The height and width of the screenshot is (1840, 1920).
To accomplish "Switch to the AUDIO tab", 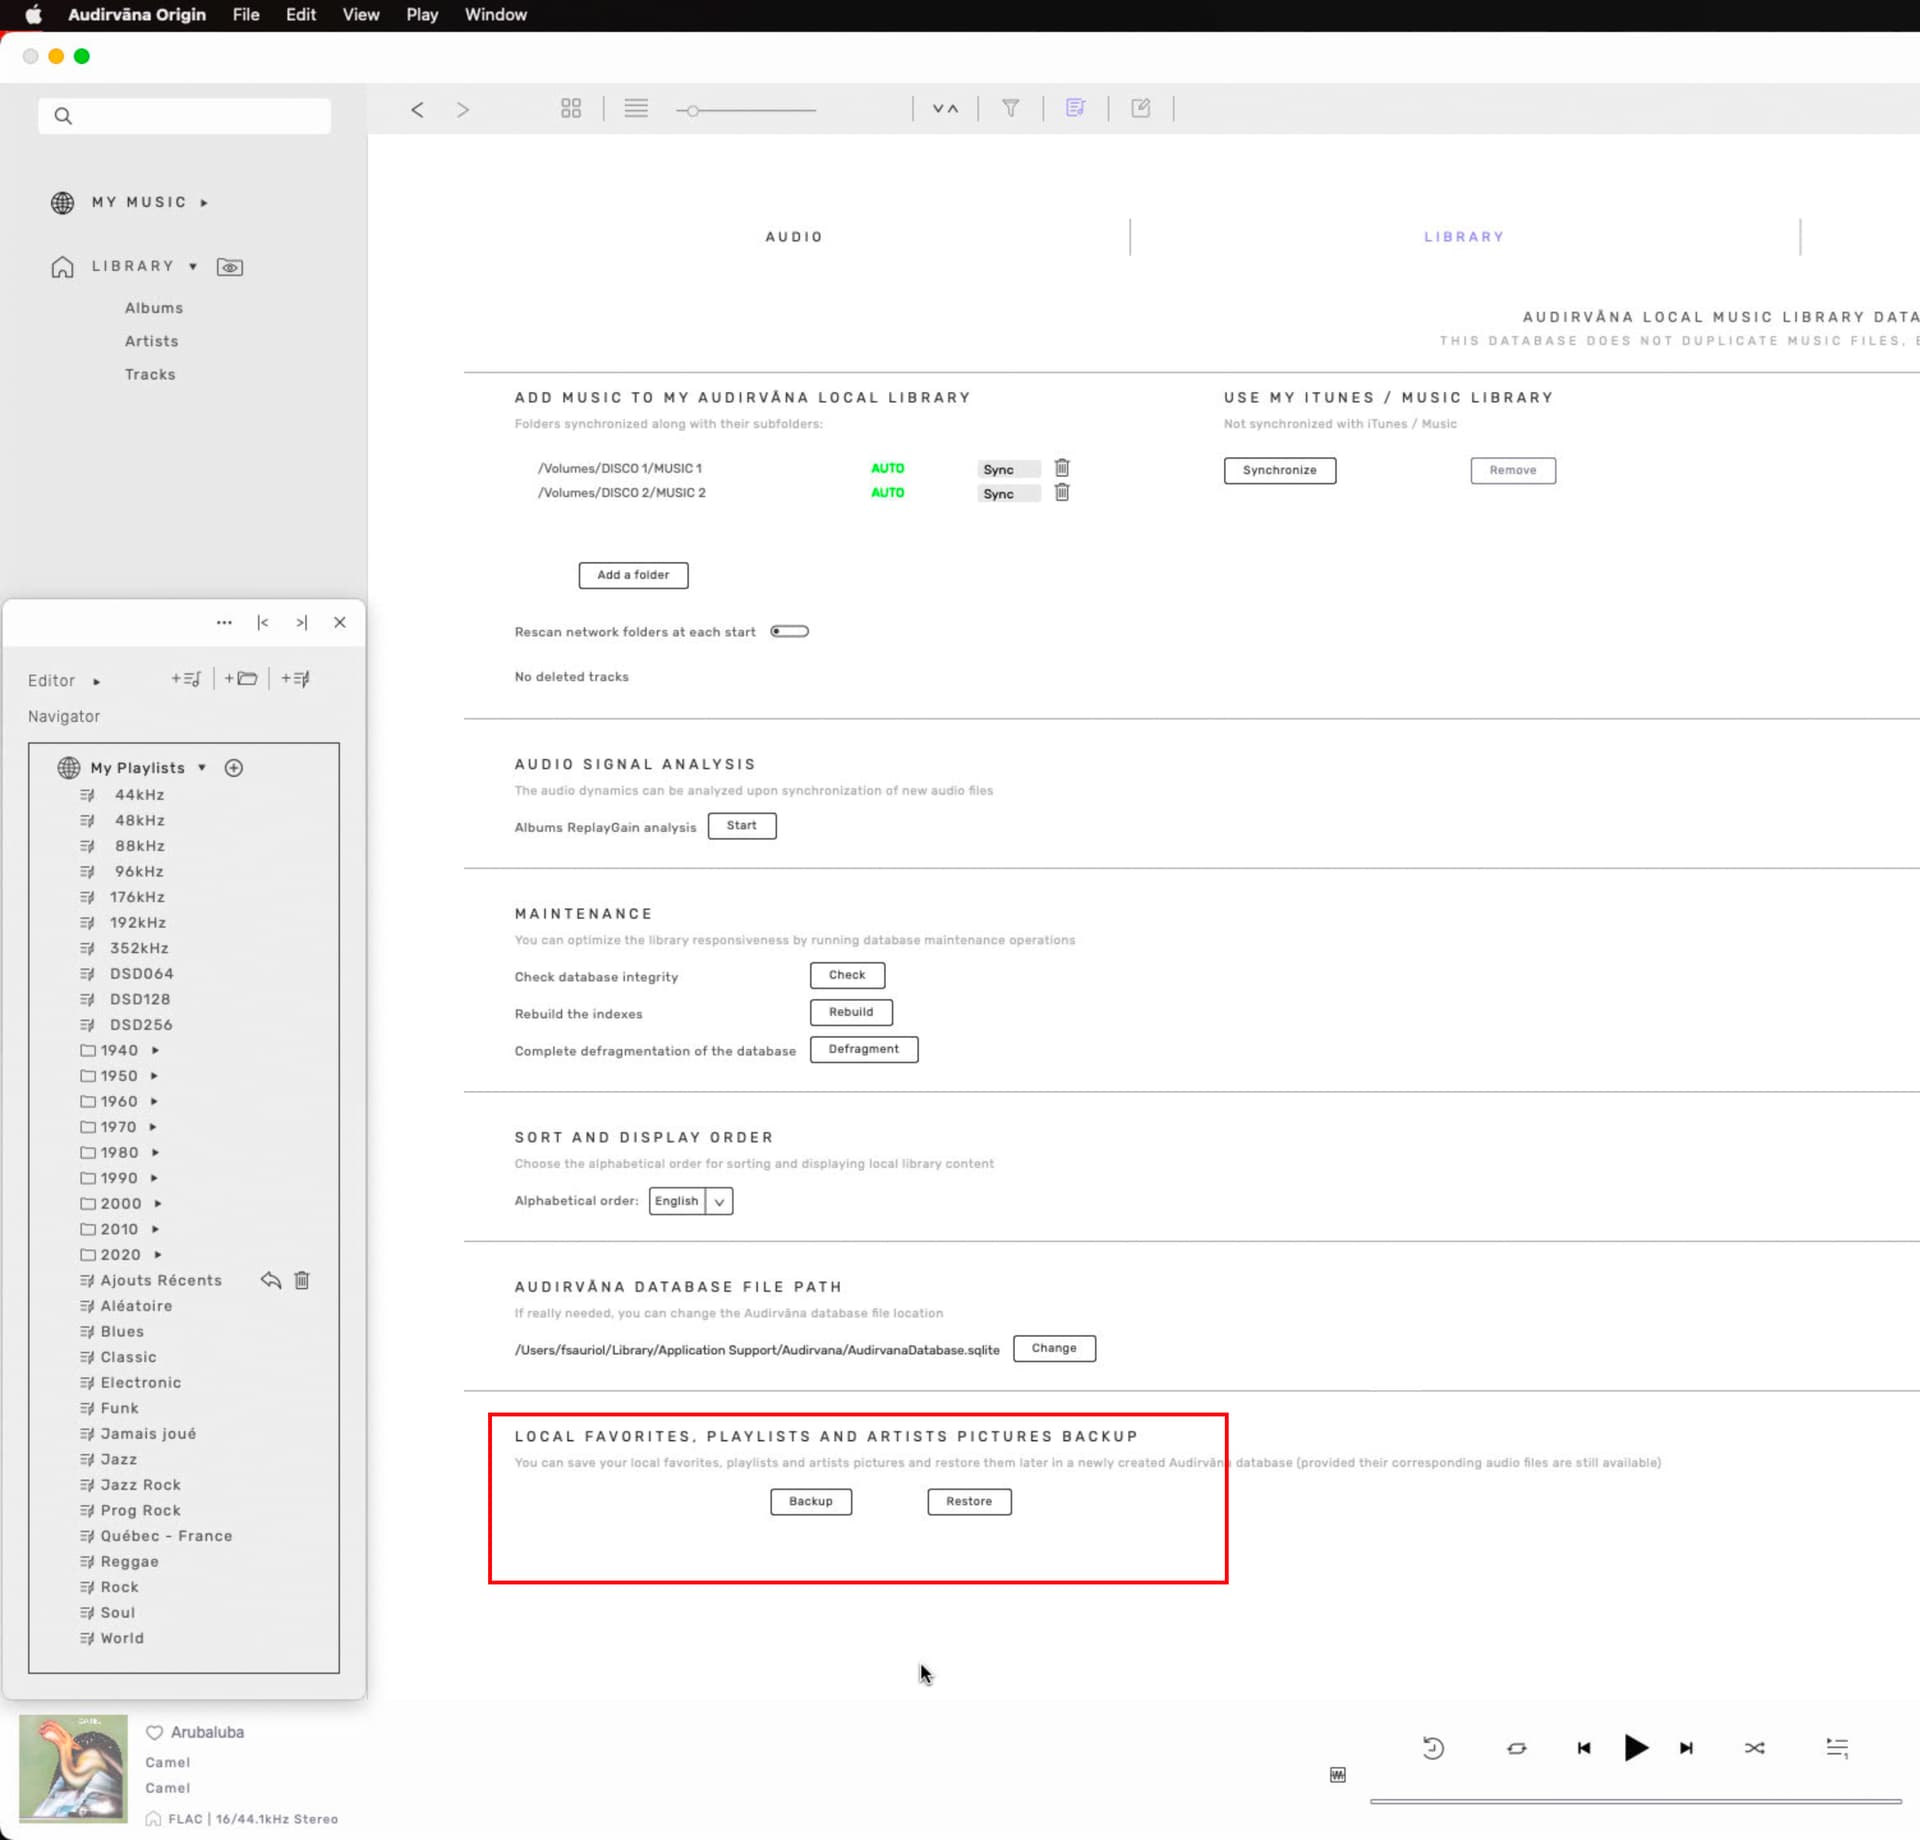I will (794, 237).
